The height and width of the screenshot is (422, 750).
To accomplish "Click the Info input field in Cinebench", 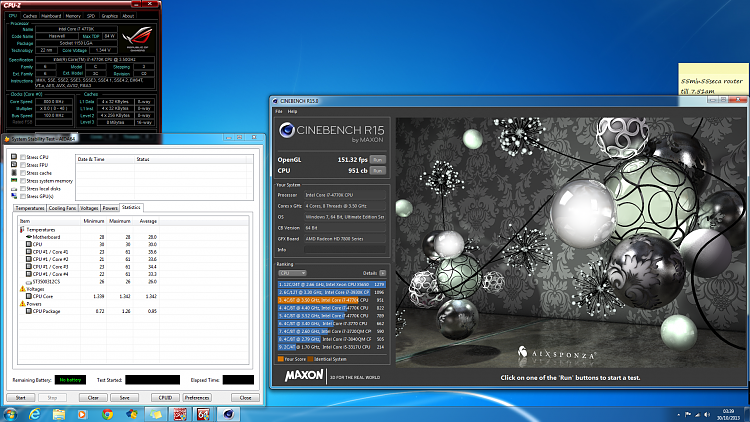I will click(345, 250).
